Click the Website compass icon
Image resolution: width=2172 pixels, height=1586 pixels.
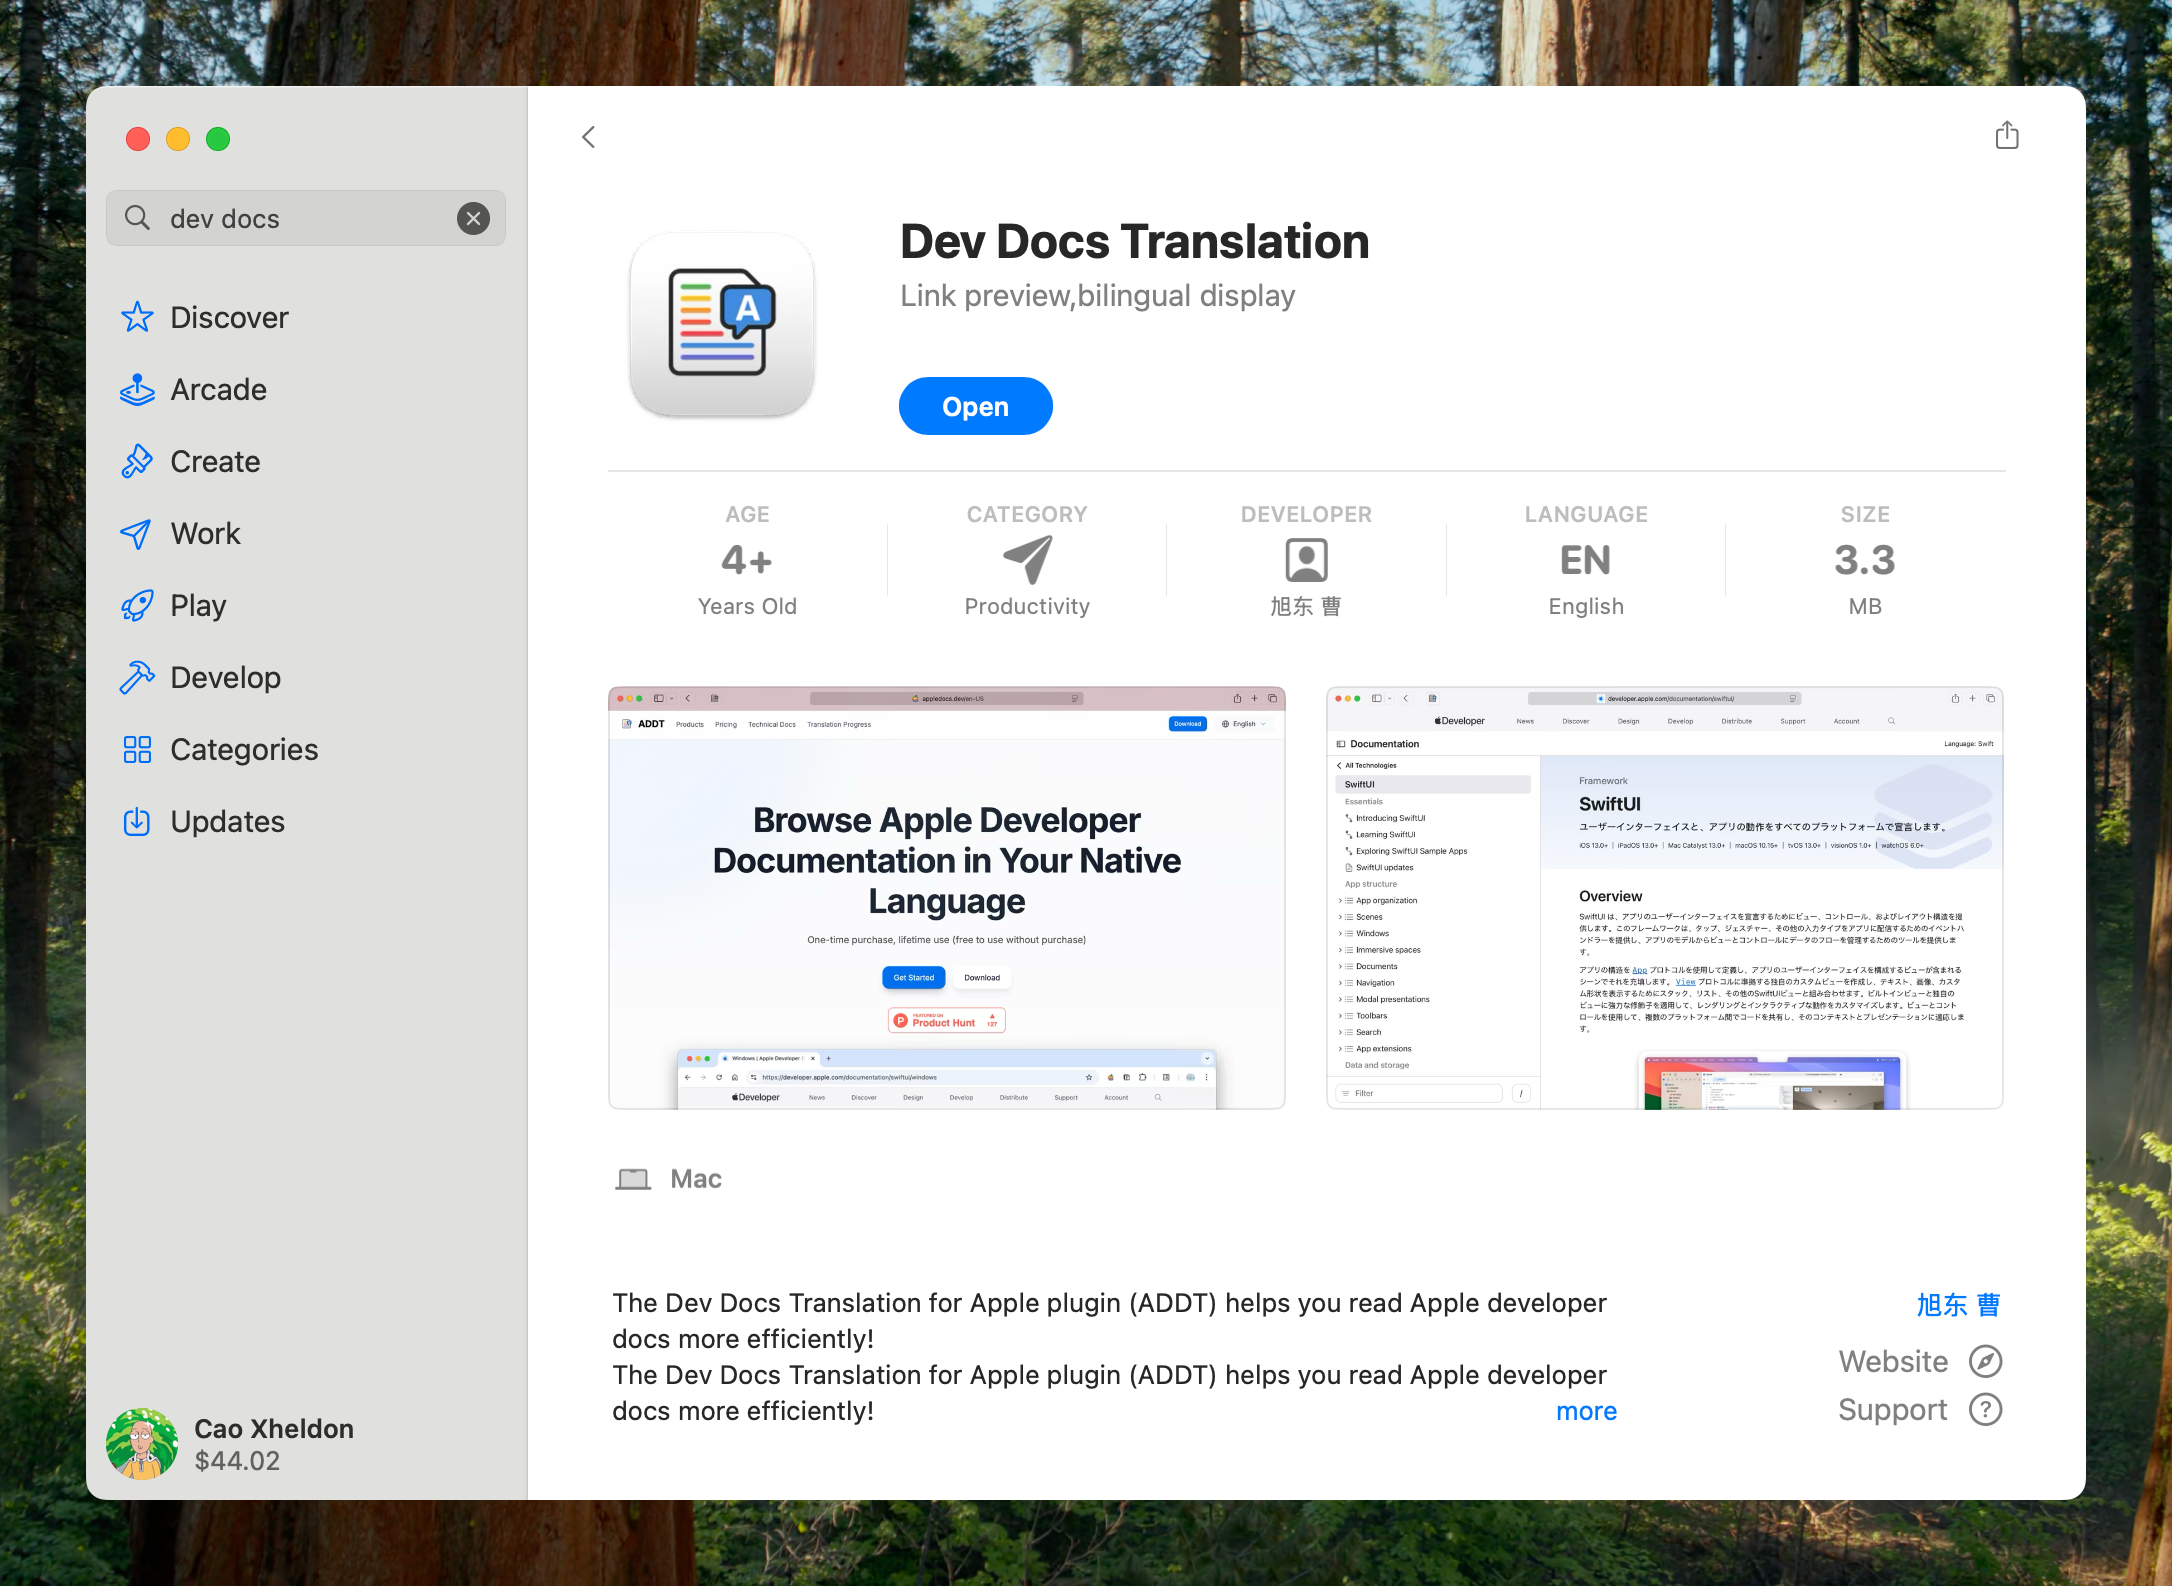(x=1985, y=1361)
